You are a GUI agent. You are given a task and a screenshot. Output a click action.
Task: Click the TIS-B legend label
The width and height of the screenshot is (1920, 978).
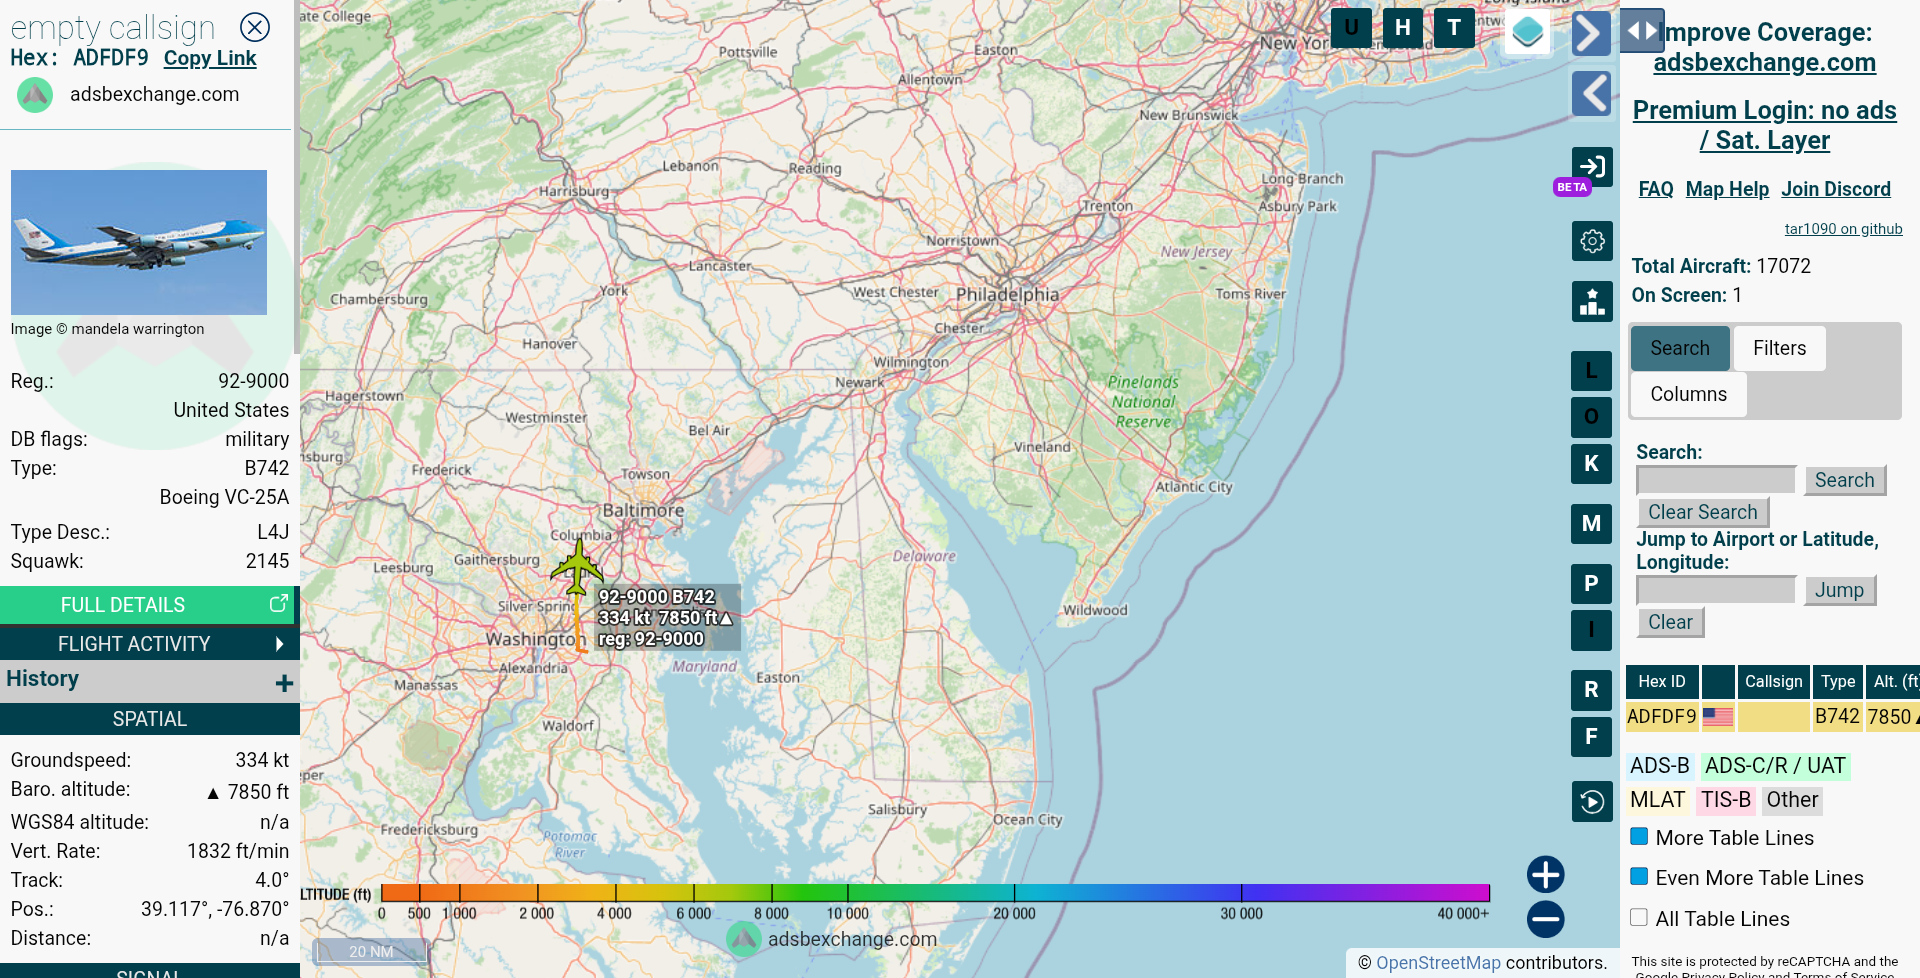[1727, 800]
